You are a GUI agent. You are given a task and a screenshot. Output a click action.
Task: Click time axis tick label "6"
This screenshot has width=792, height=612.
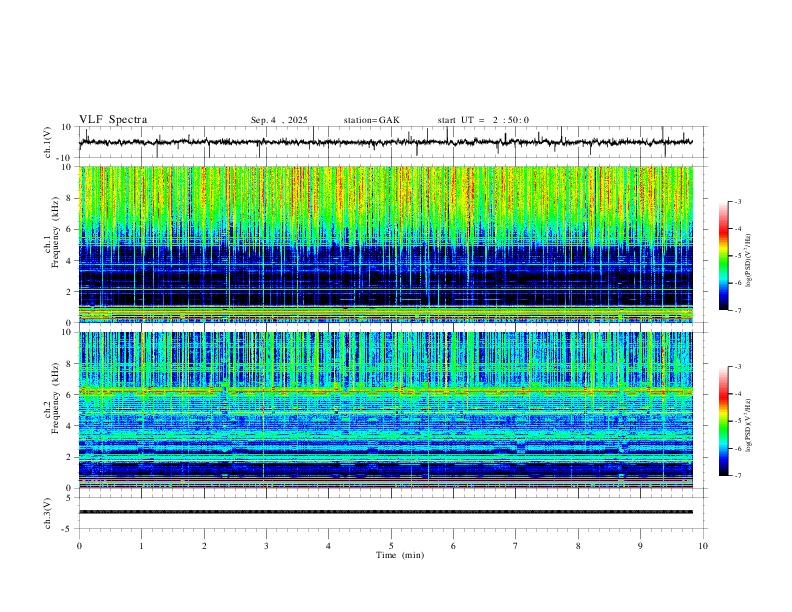click(x=453, y=546)
